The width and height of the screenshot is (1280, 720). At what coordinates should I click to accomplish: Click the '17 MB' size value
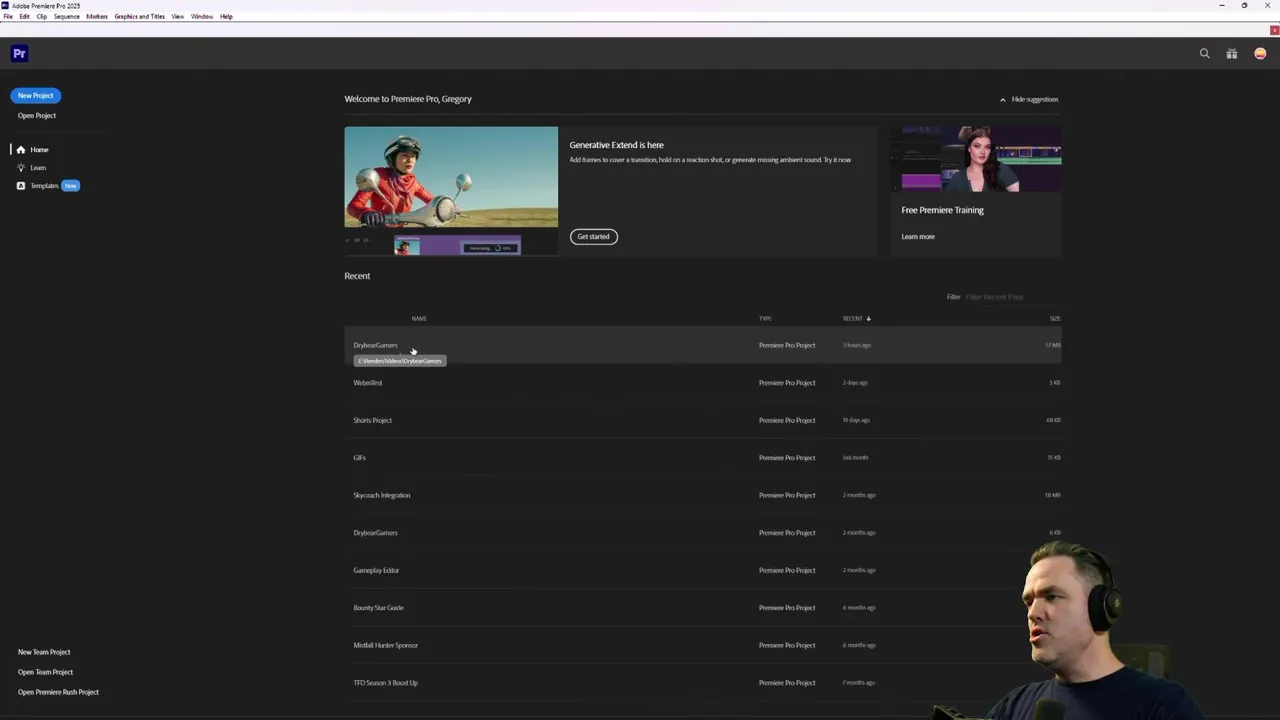pyautogui.click(x=1053, y=345)
